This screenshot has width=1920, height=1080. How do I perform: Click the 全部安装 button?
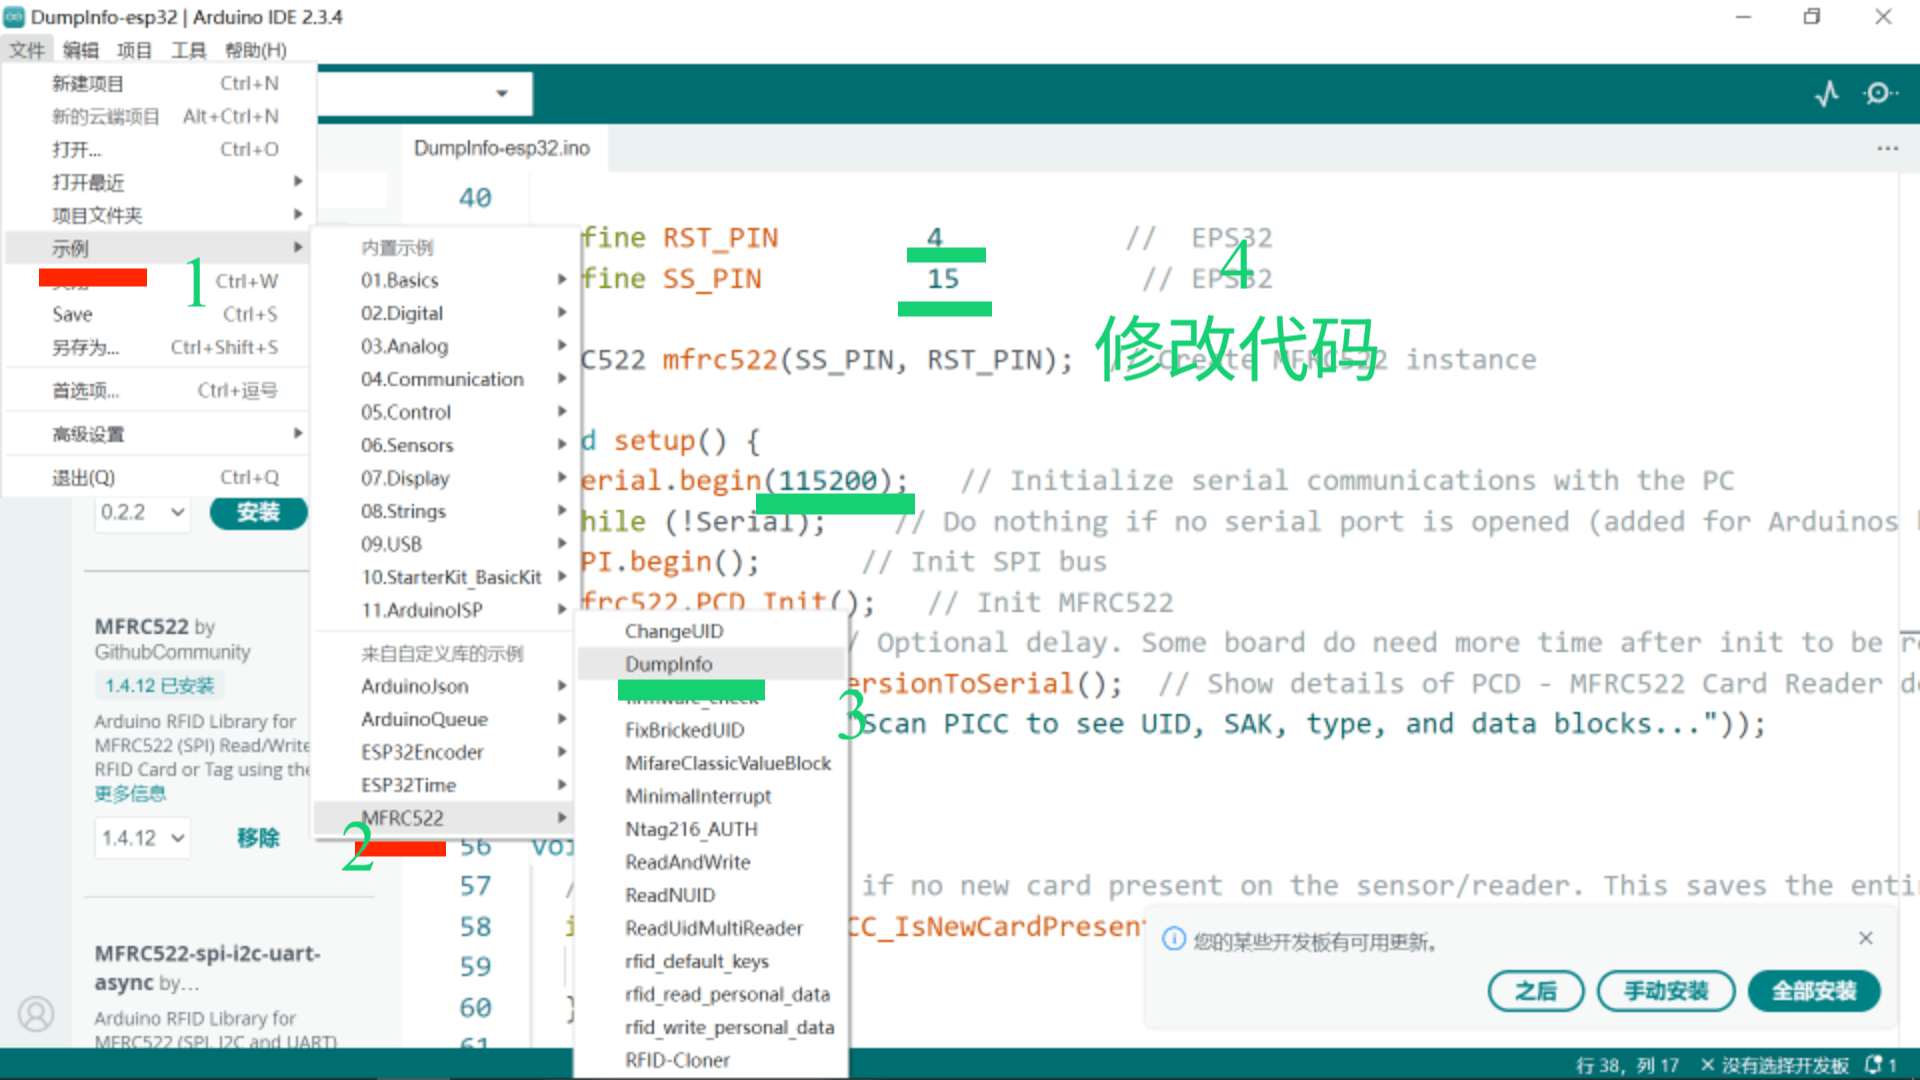pos(1813,991)
